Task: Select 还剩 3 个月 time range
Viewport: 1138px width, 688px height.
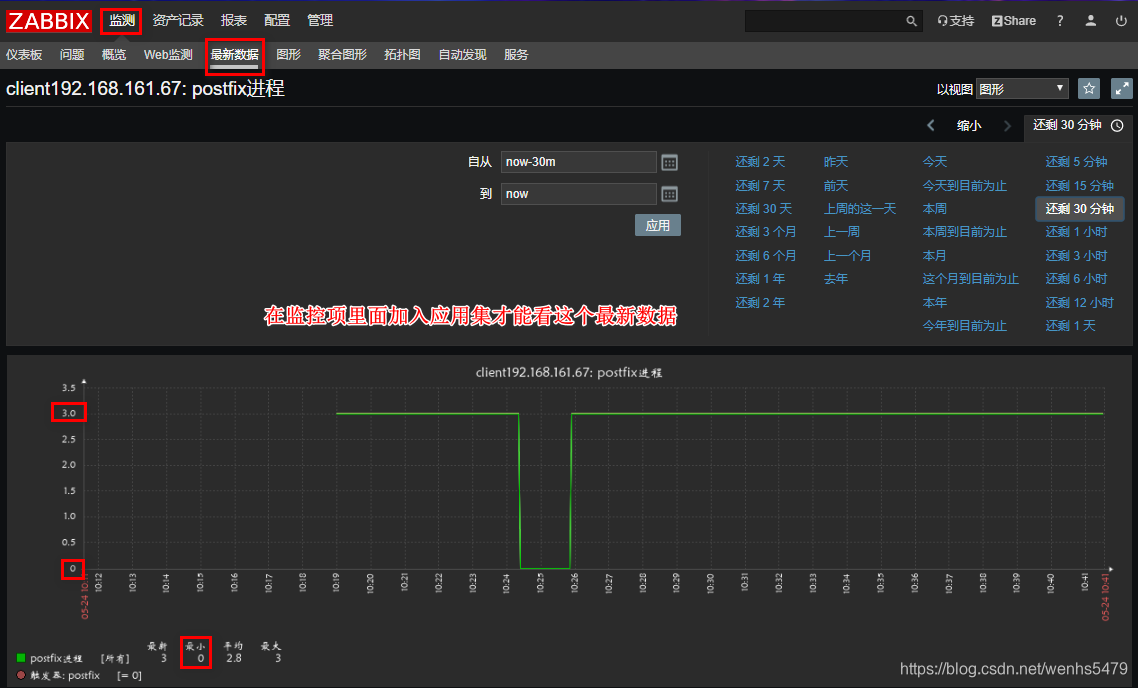Action: click(766, 232)
